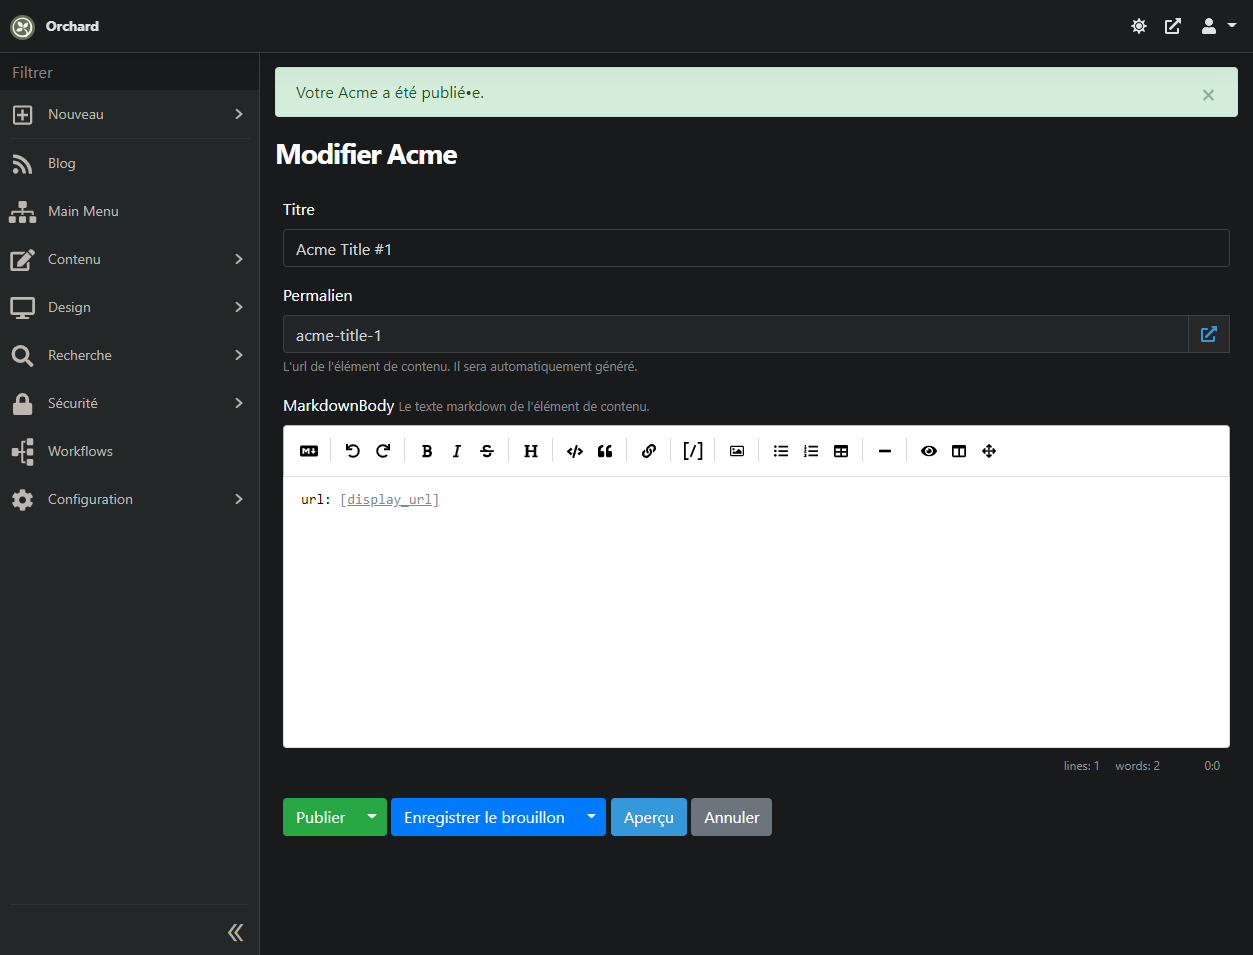Insert a hyperlink with the chain icon
The image size is (1253, 955).
(x=649, y=451)
